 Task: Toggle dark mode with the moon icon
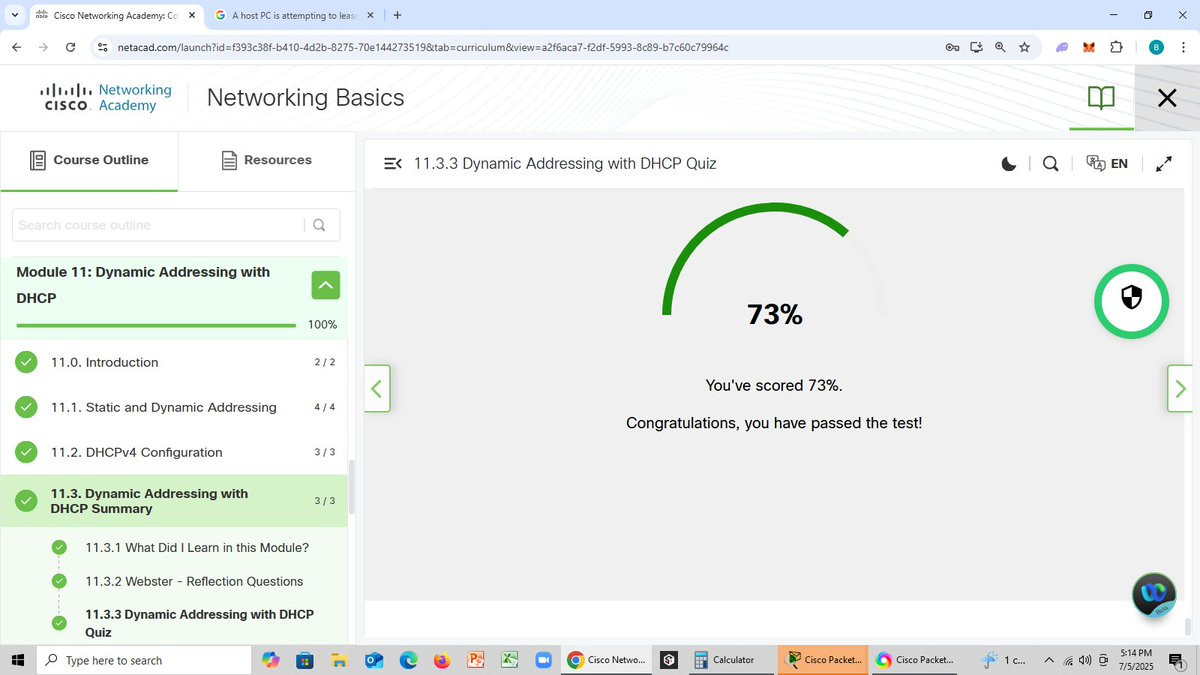[x=1009, y=164]
